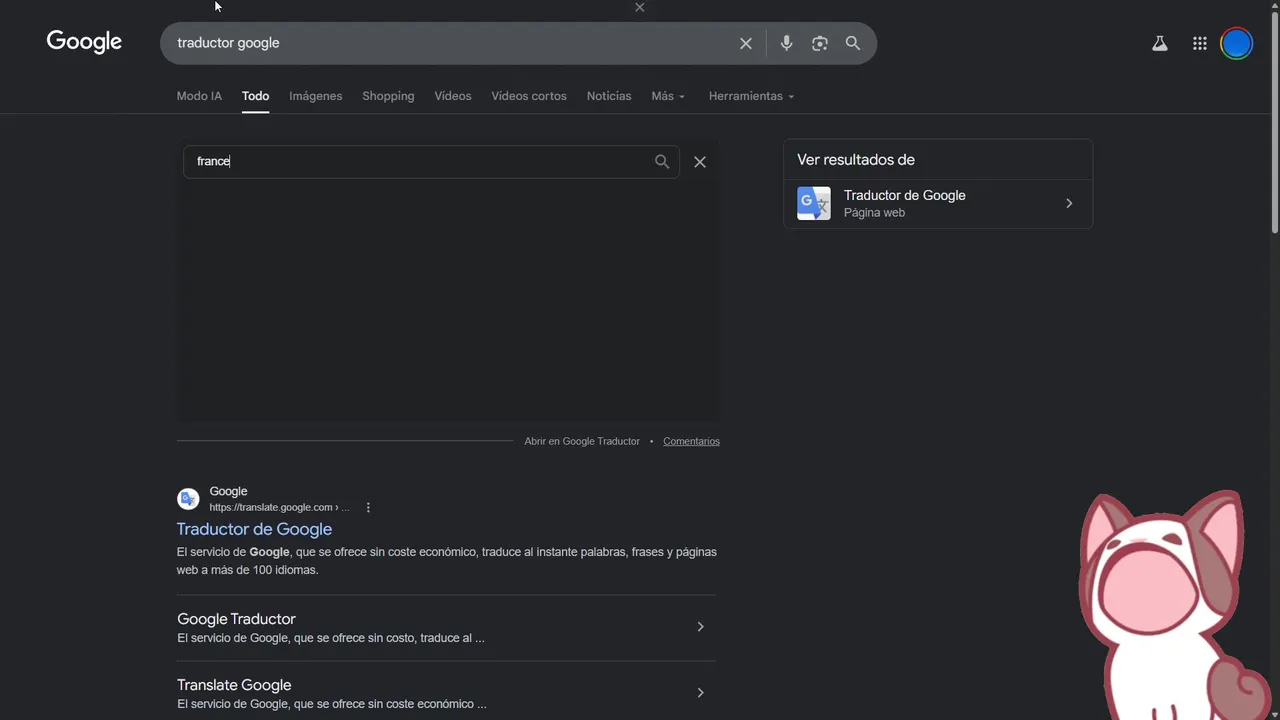Open three-dot menu for translate.google.com result
This screenshot has width=1280, height=720.
(368, 507)
